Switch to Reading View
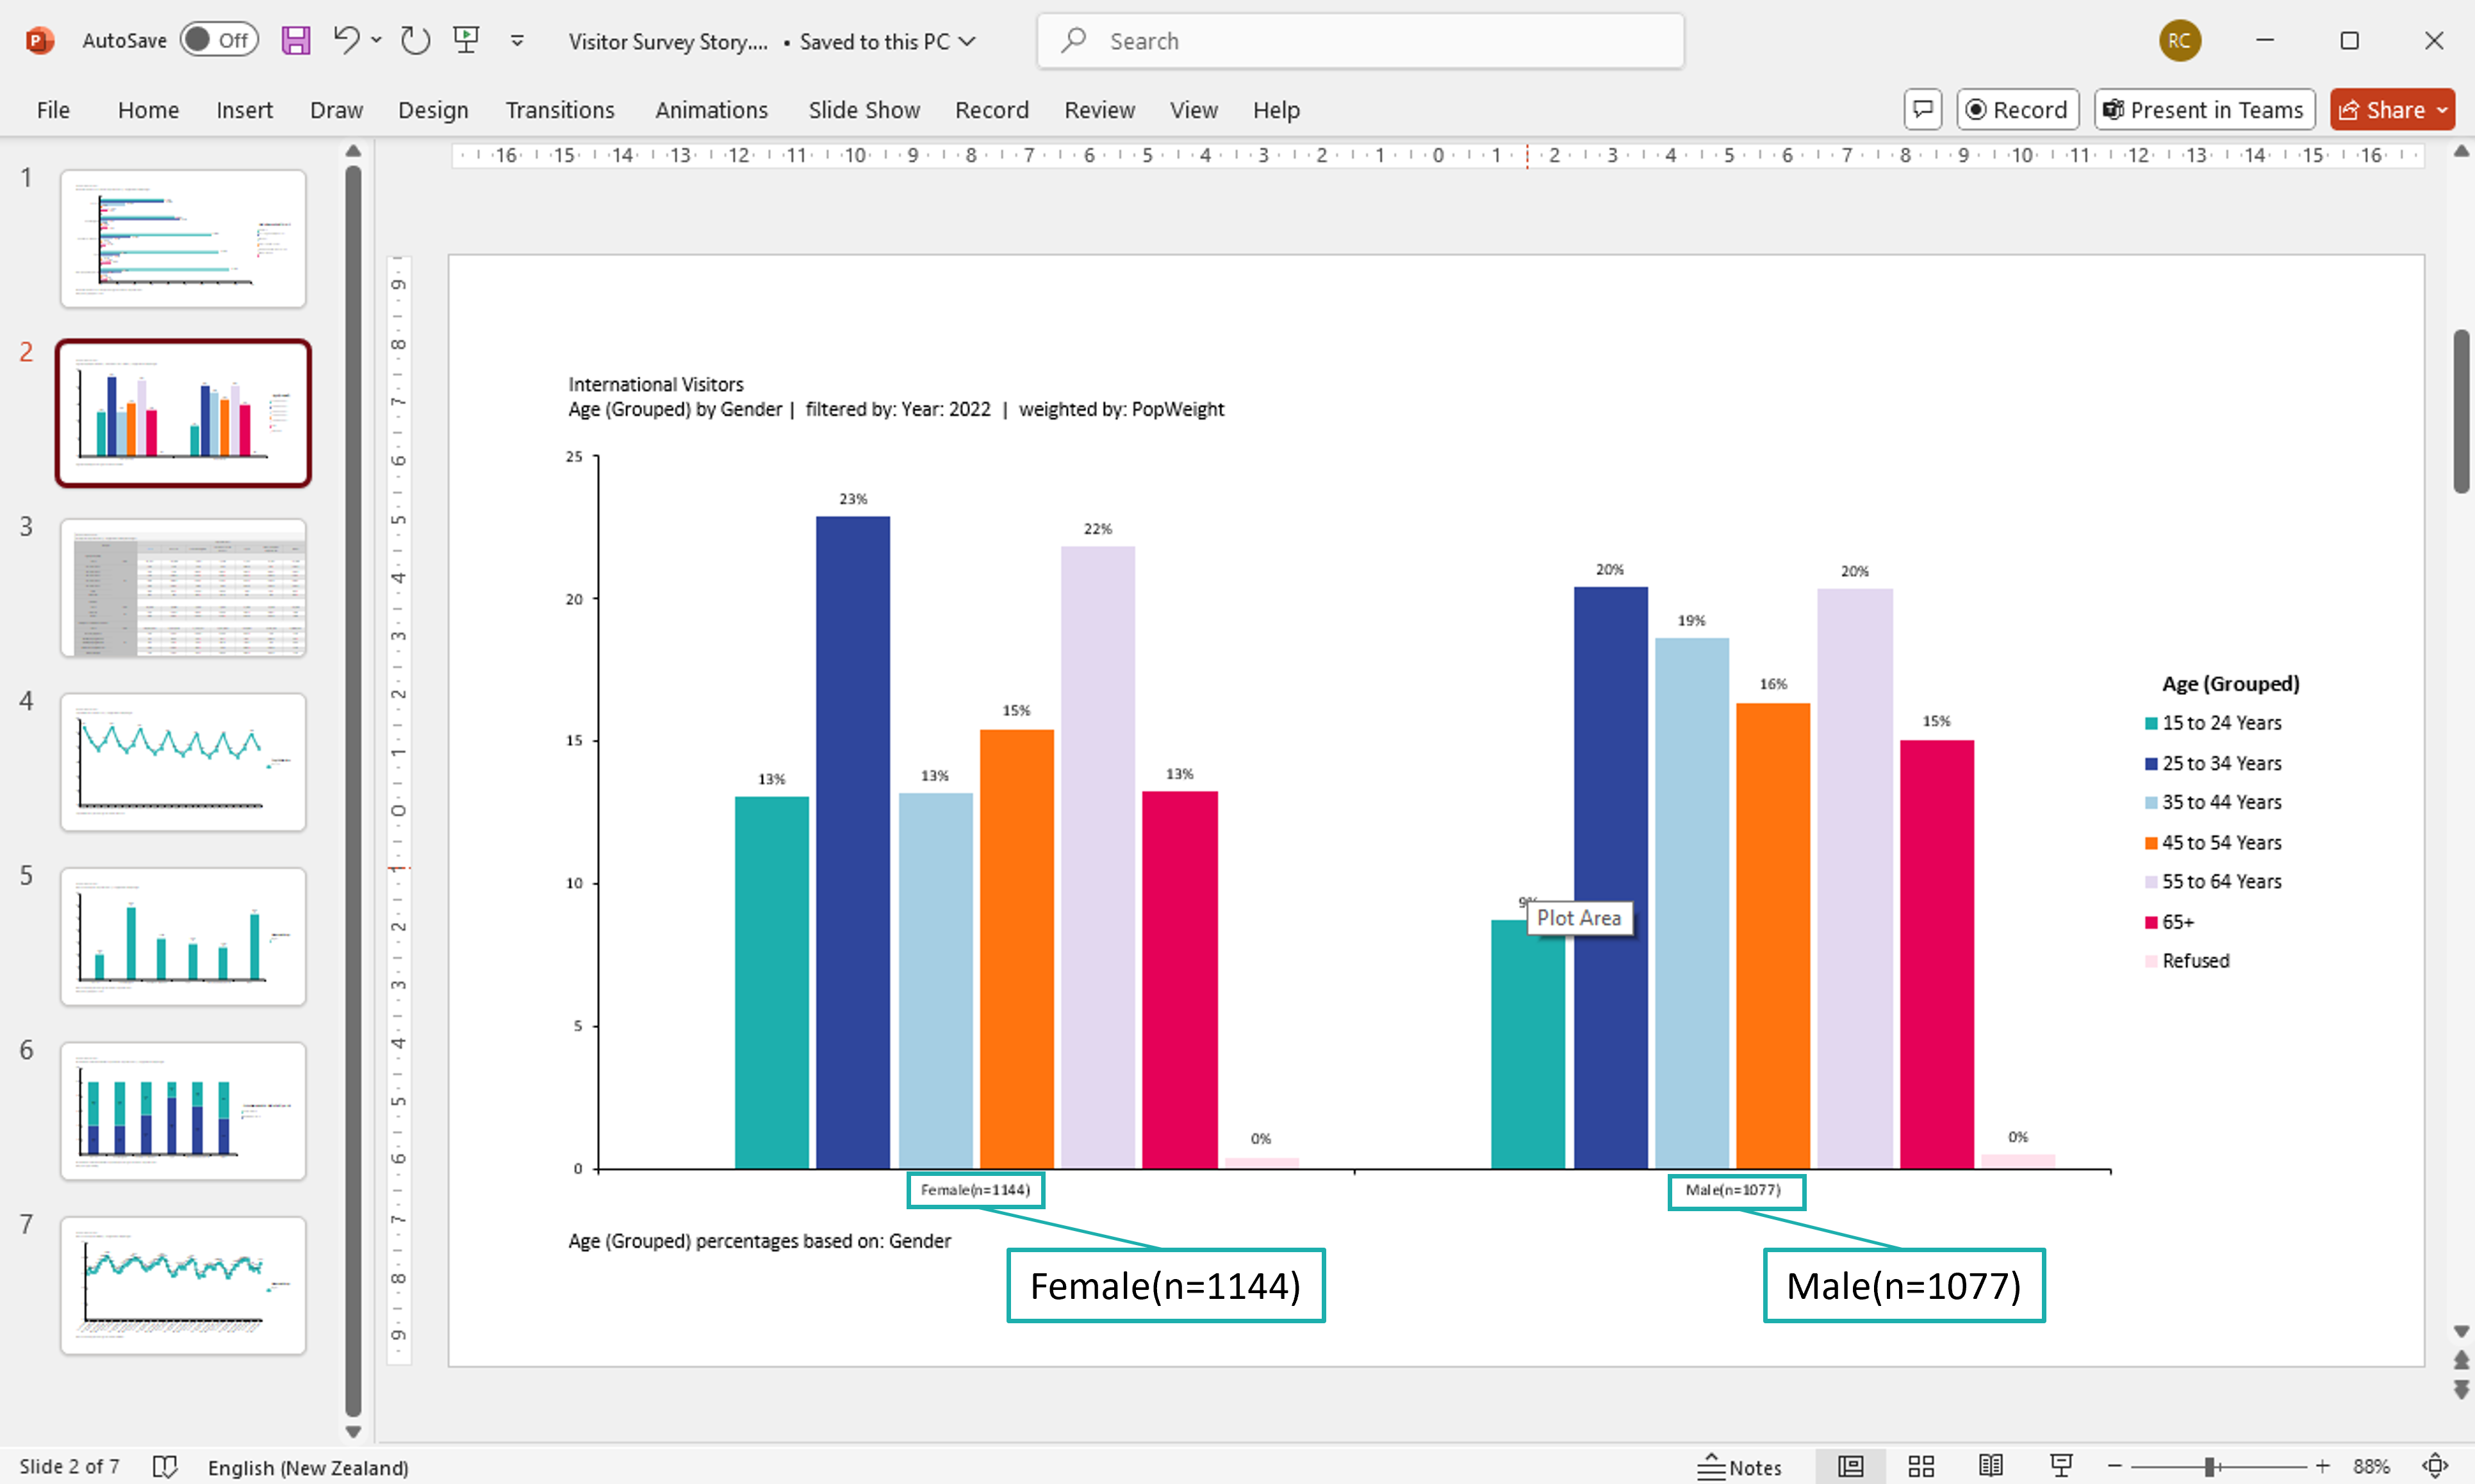 tap(1991, 1467)
